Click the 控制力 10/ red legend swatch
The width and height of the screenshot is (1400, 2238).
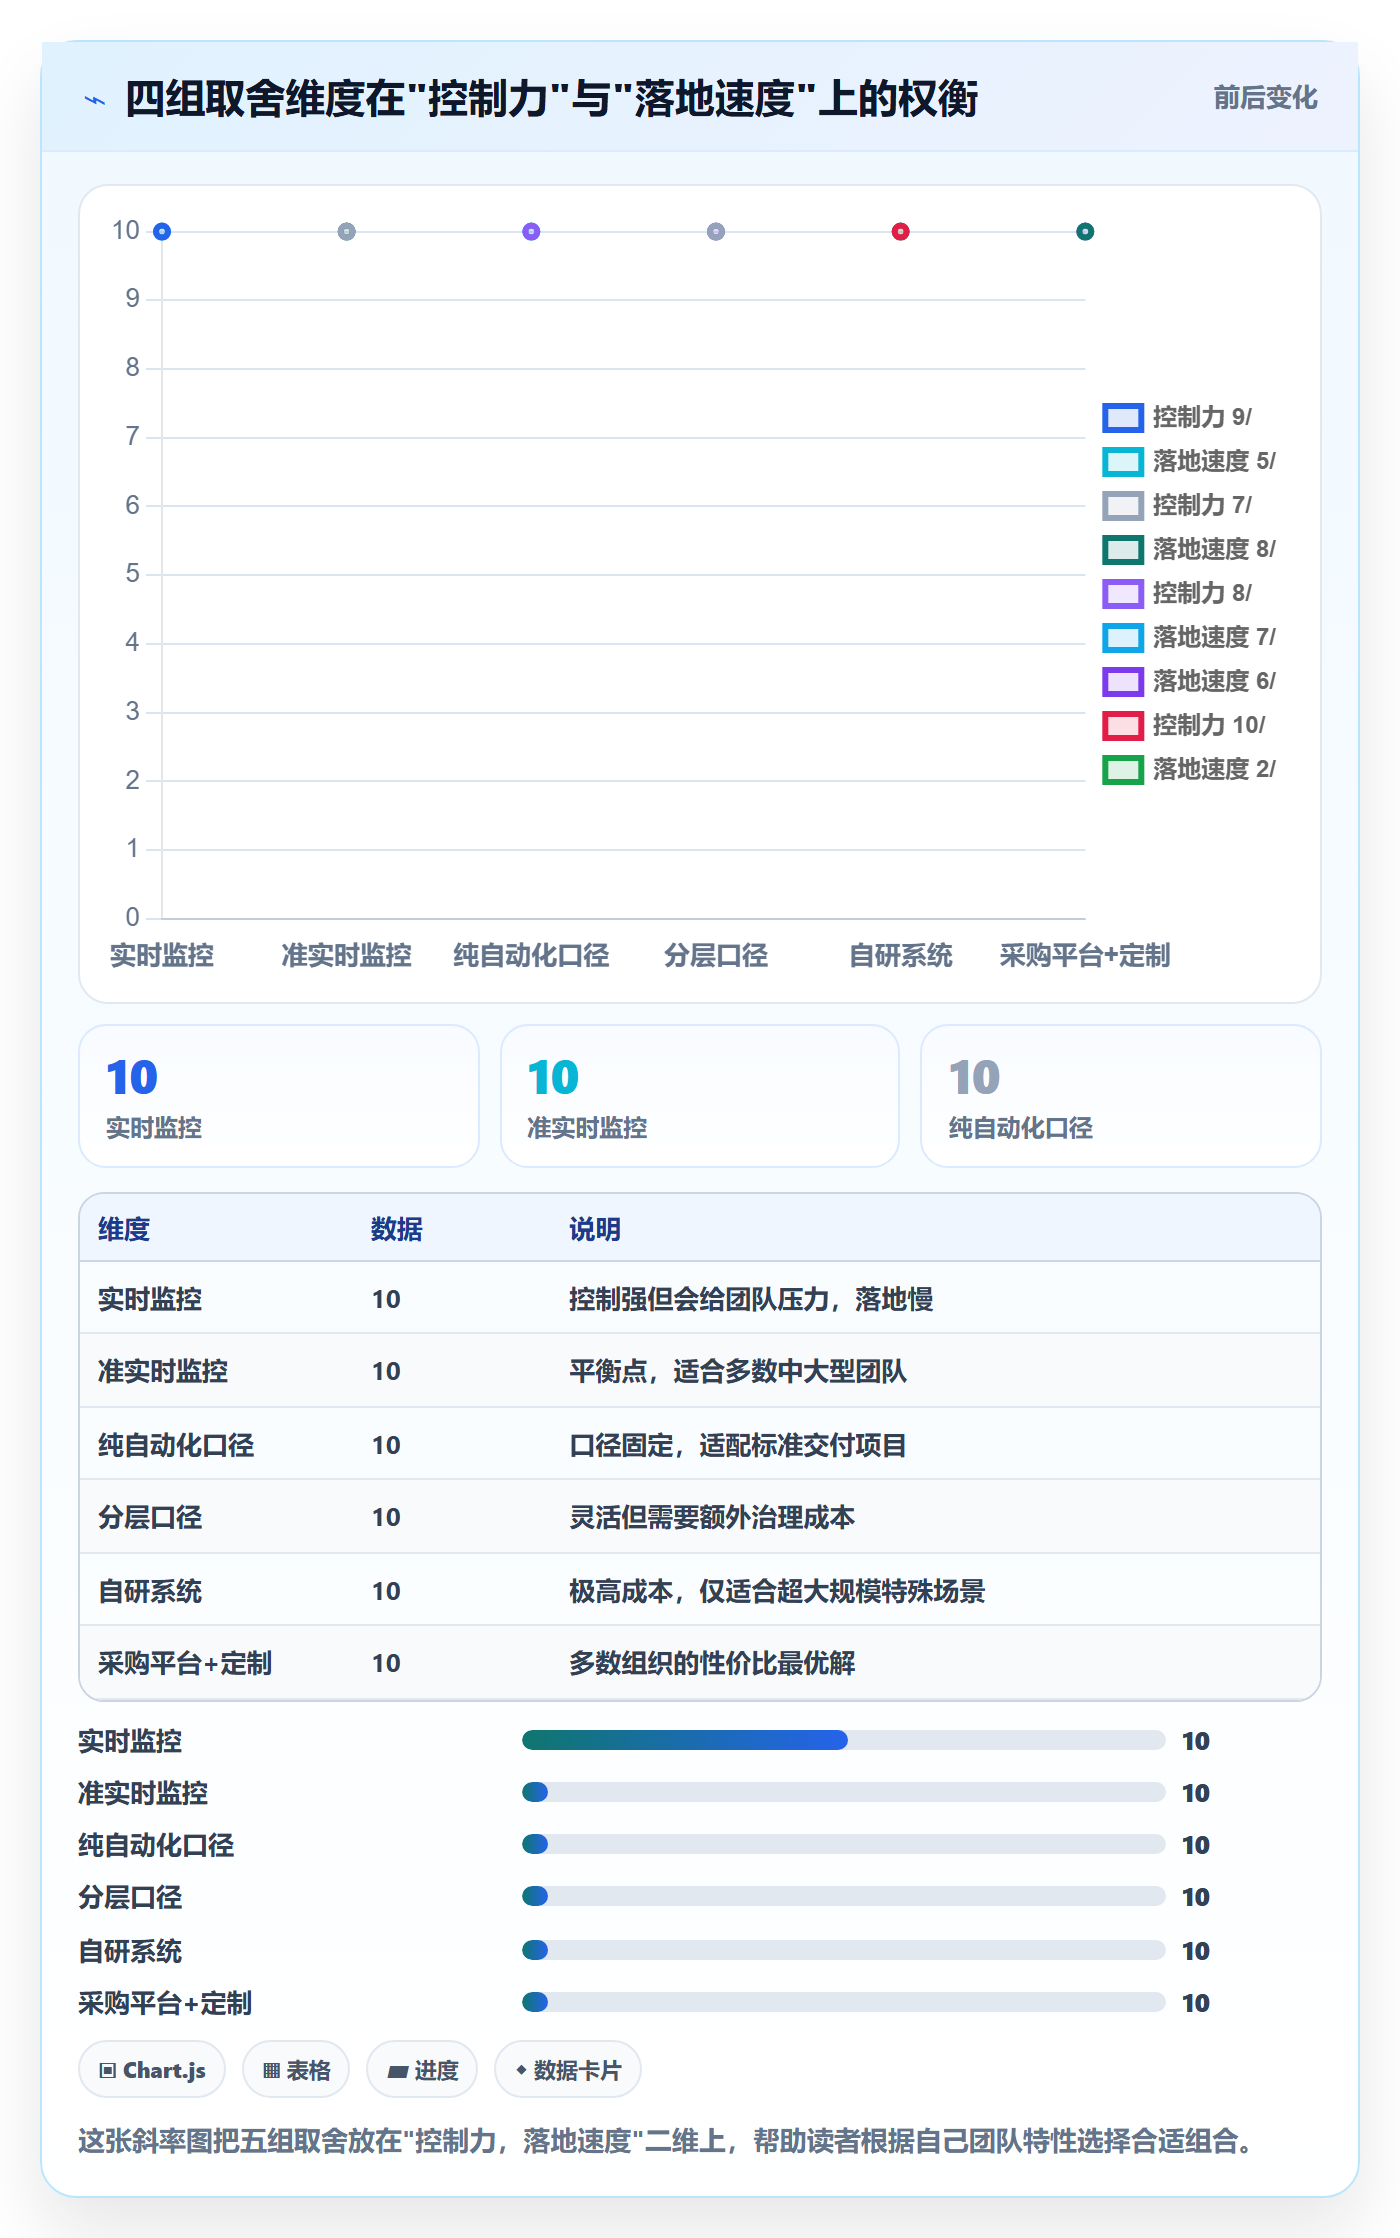1123,725
